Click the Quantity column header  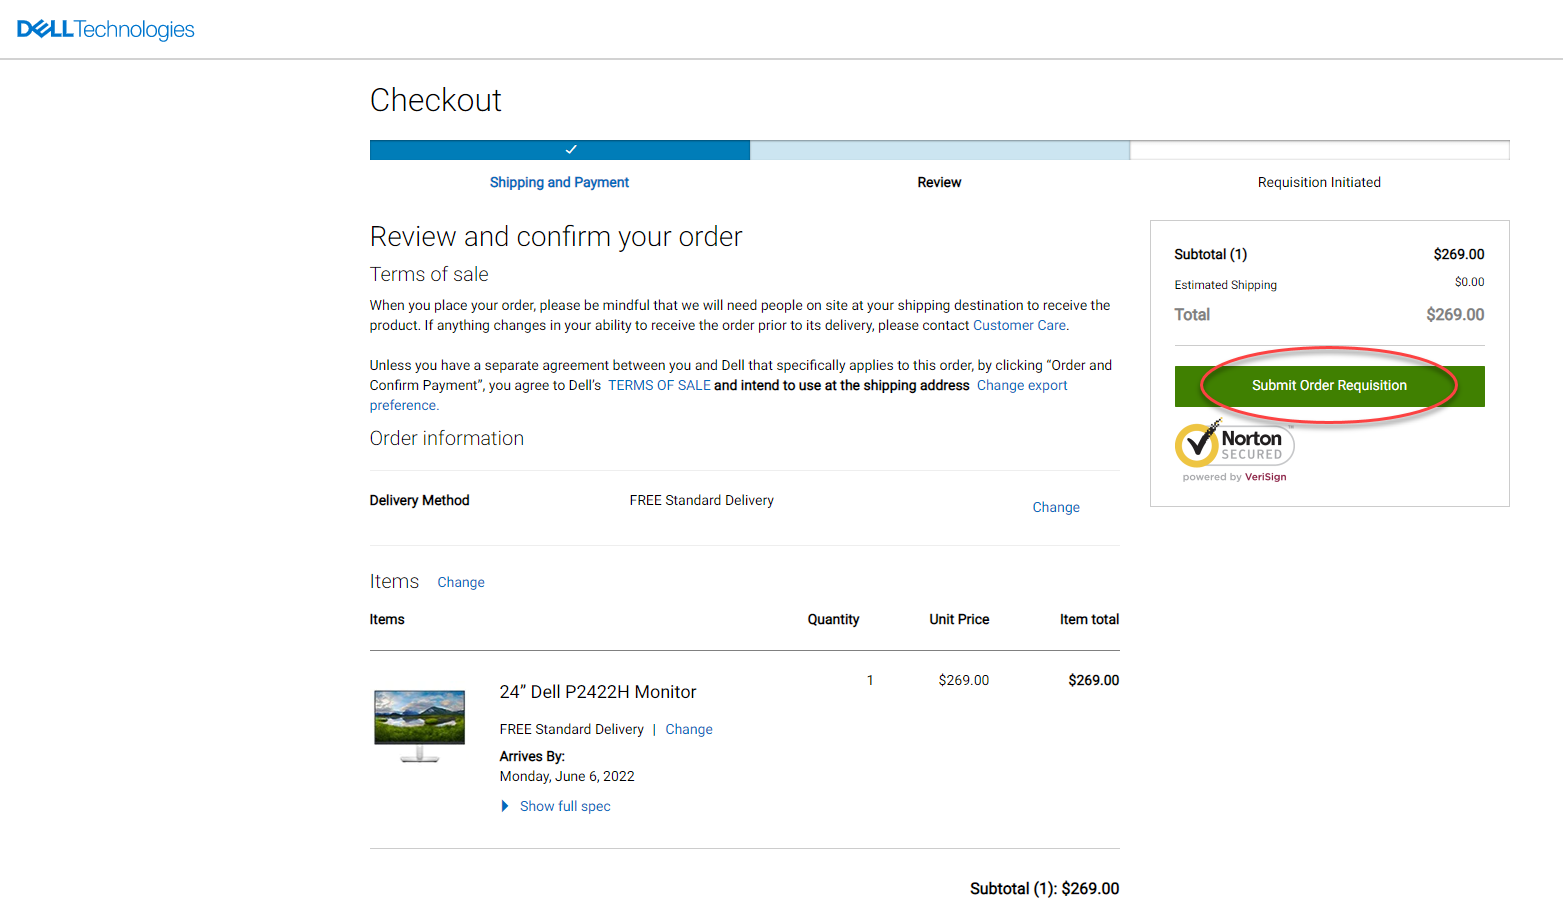click(x=833, y=619)
